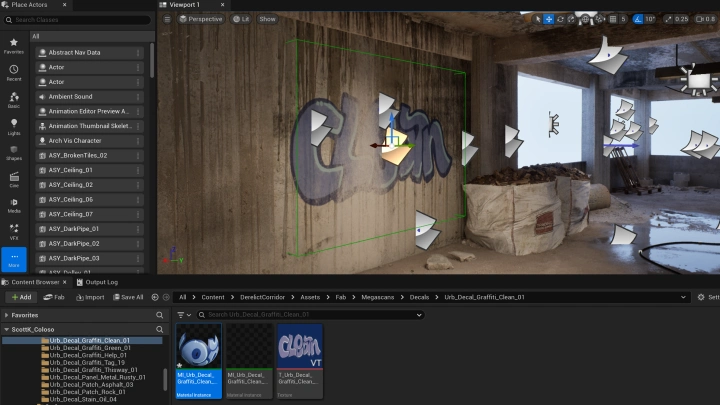This screenshot has width=720, height=405.
Task: Select the Lights category in Place Actors
Action: click(x=14, y=127)
